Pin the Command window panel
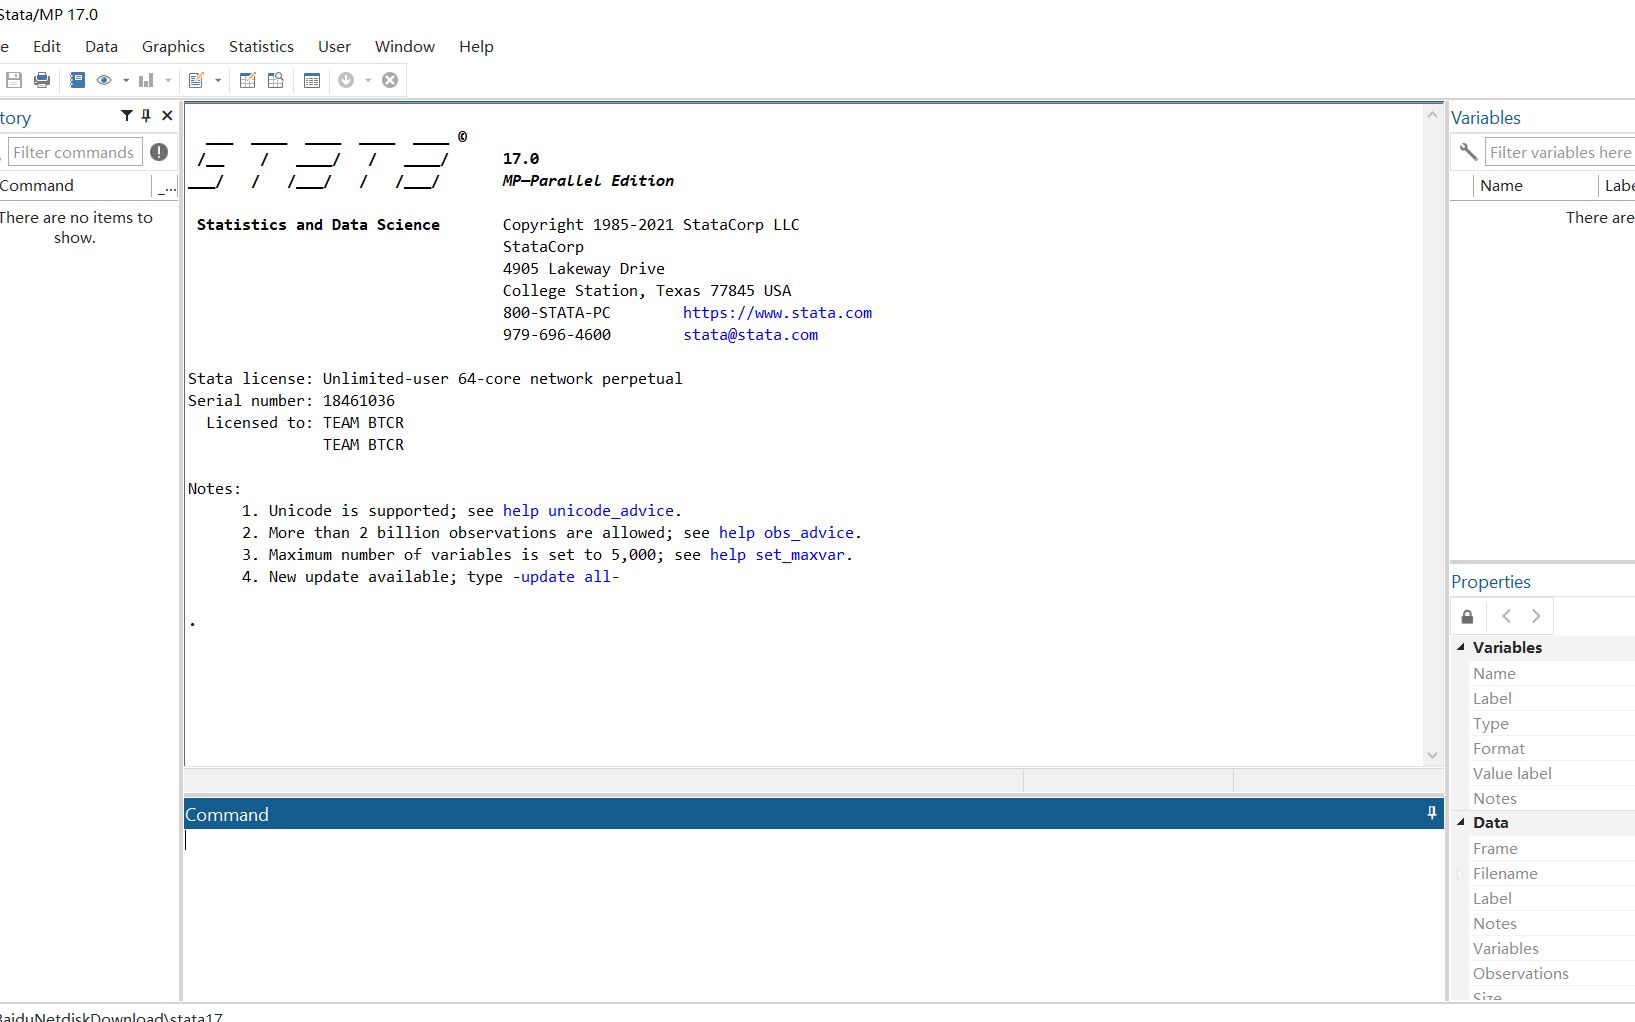The image size is (1635, 1022). pos(1431,813)
